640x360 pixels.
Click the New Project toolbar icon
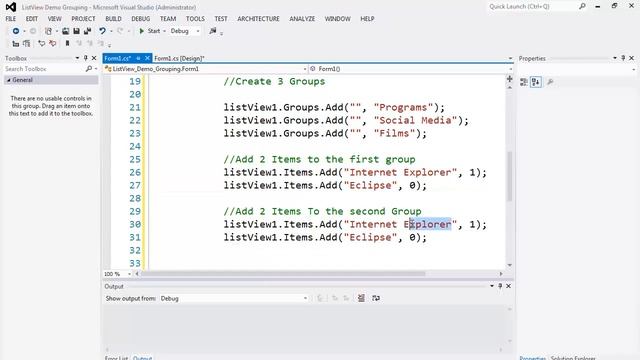pos(48,31)
